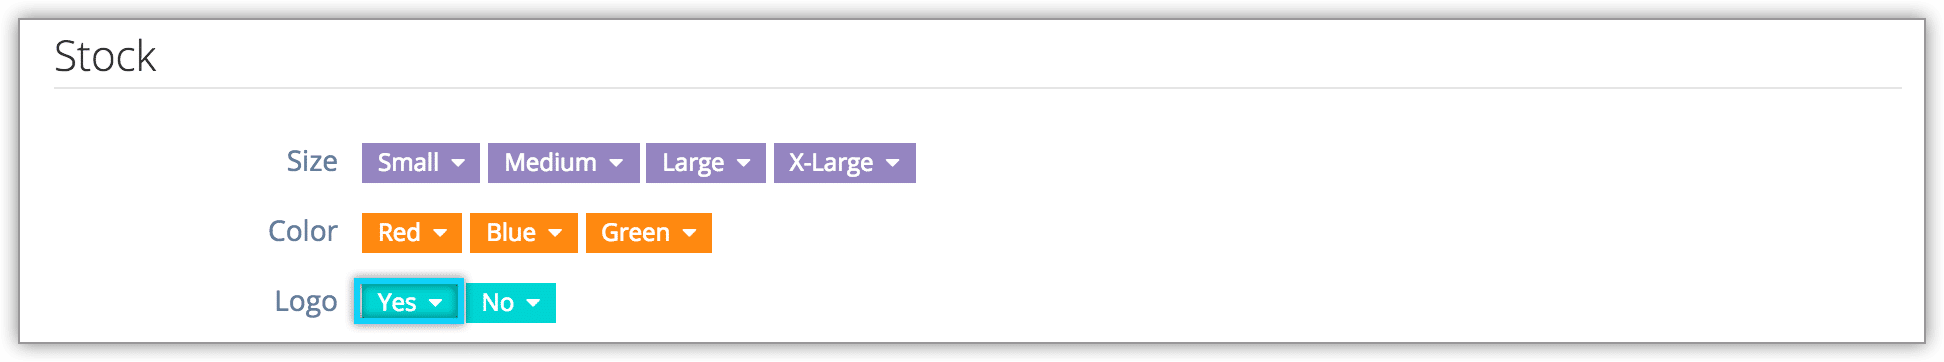The image size is (1944, 362).
Task: Select the Small size tag text
Action: click(x=408, y=162)
